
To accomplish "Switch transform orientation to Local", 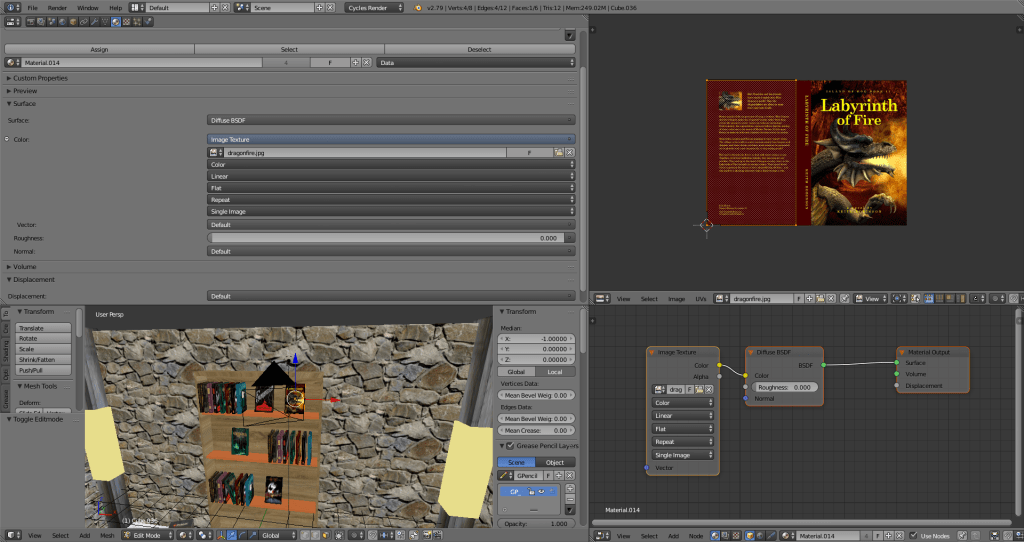I will tap(555, 371).
